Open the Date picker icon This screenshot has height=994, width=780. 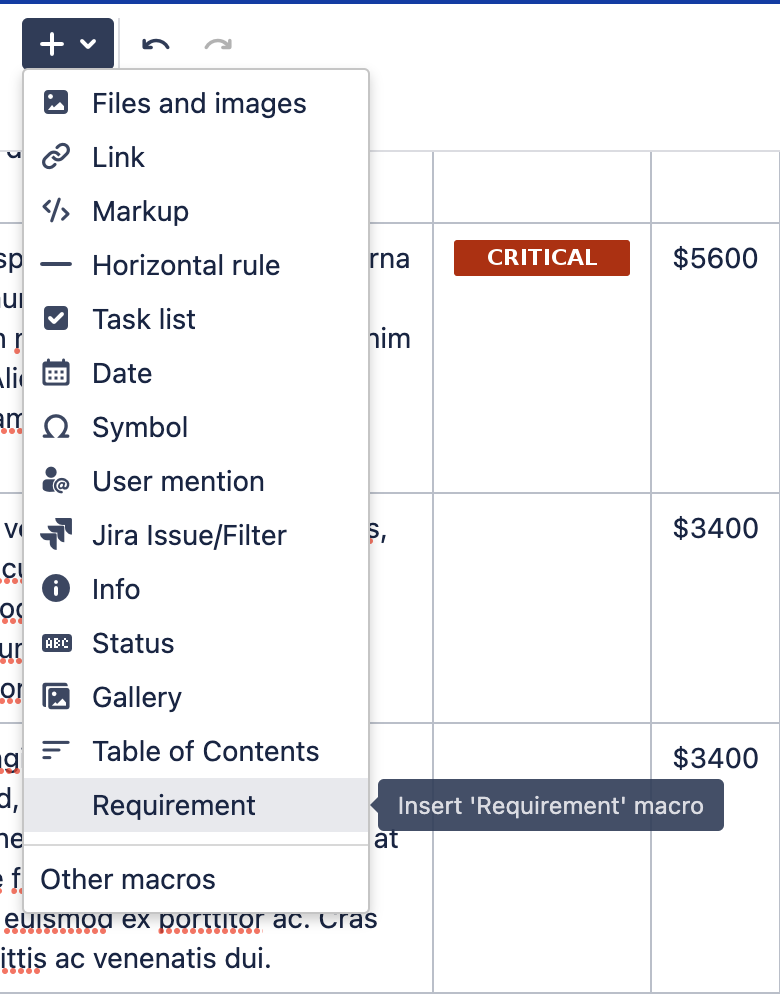click(x=56, y=373)
